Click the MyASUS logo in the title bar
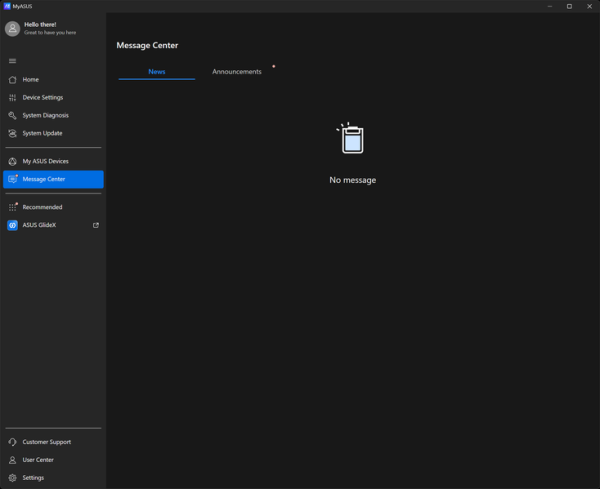Image resolution: width=600 pixels, height=489 pixels. 7,6
